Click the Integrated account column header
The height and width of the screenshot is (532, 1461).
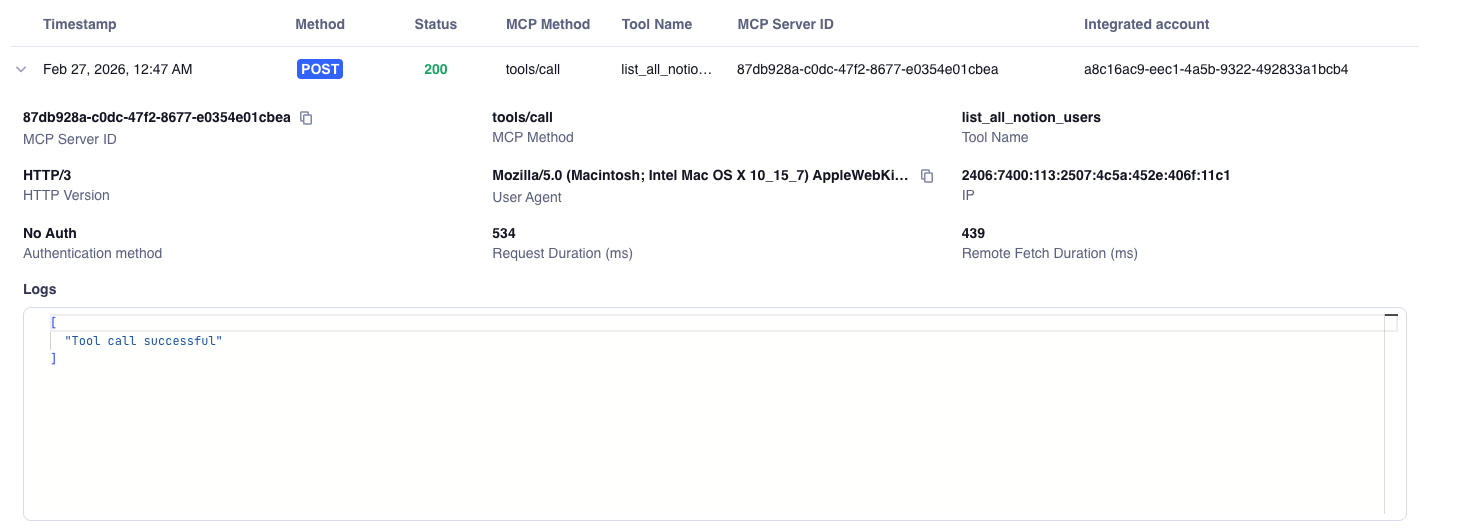click(1146, 24)
